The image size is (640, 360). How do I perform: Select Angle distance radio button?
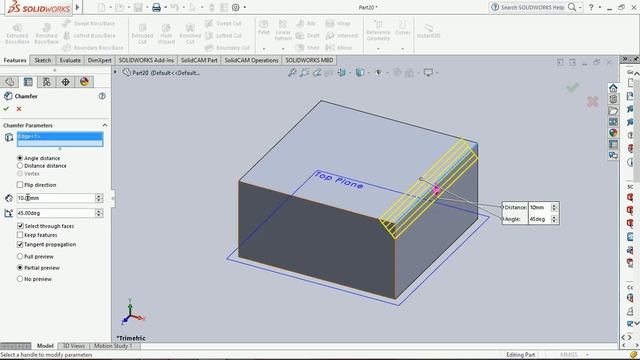point(20,158)
